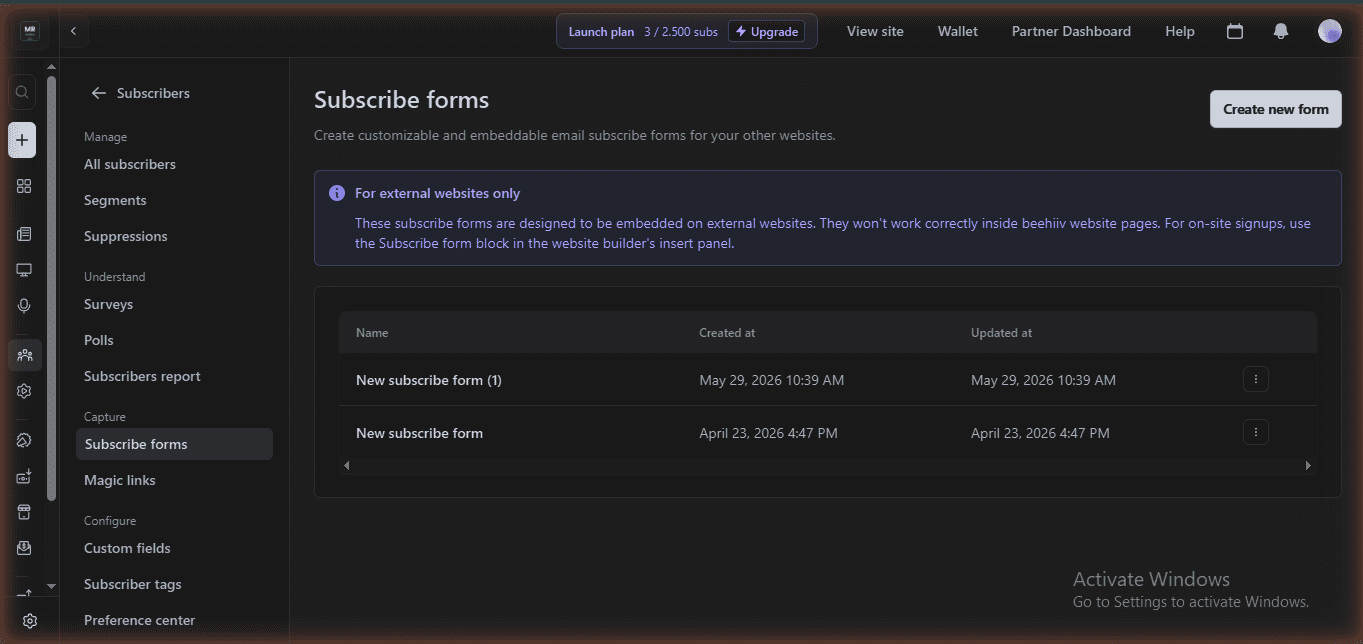This screenshot has width=1363, height=644.
Task: Select Subscribe forms menu item
Action: click(x=174, y=444)
